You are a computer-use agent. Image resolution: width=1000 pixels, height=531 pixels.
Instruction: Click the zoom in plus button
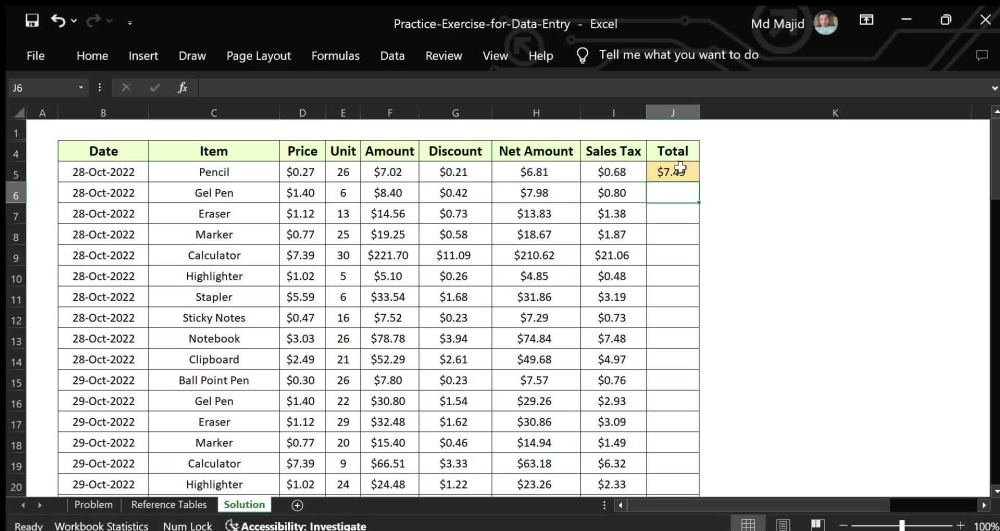960,525
